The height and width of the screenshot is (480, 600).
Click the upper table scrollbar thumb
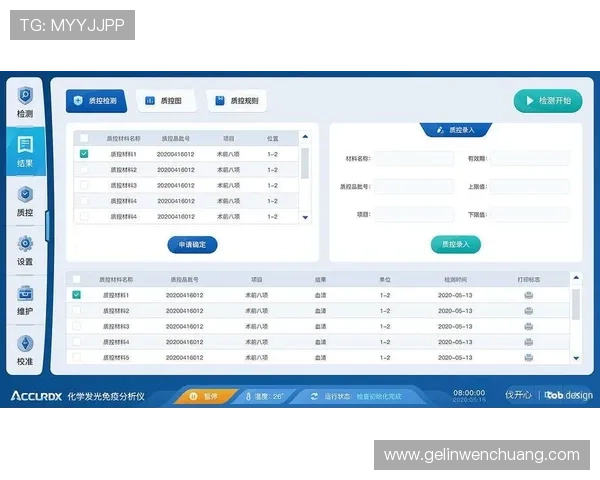(x=305, y=163)
